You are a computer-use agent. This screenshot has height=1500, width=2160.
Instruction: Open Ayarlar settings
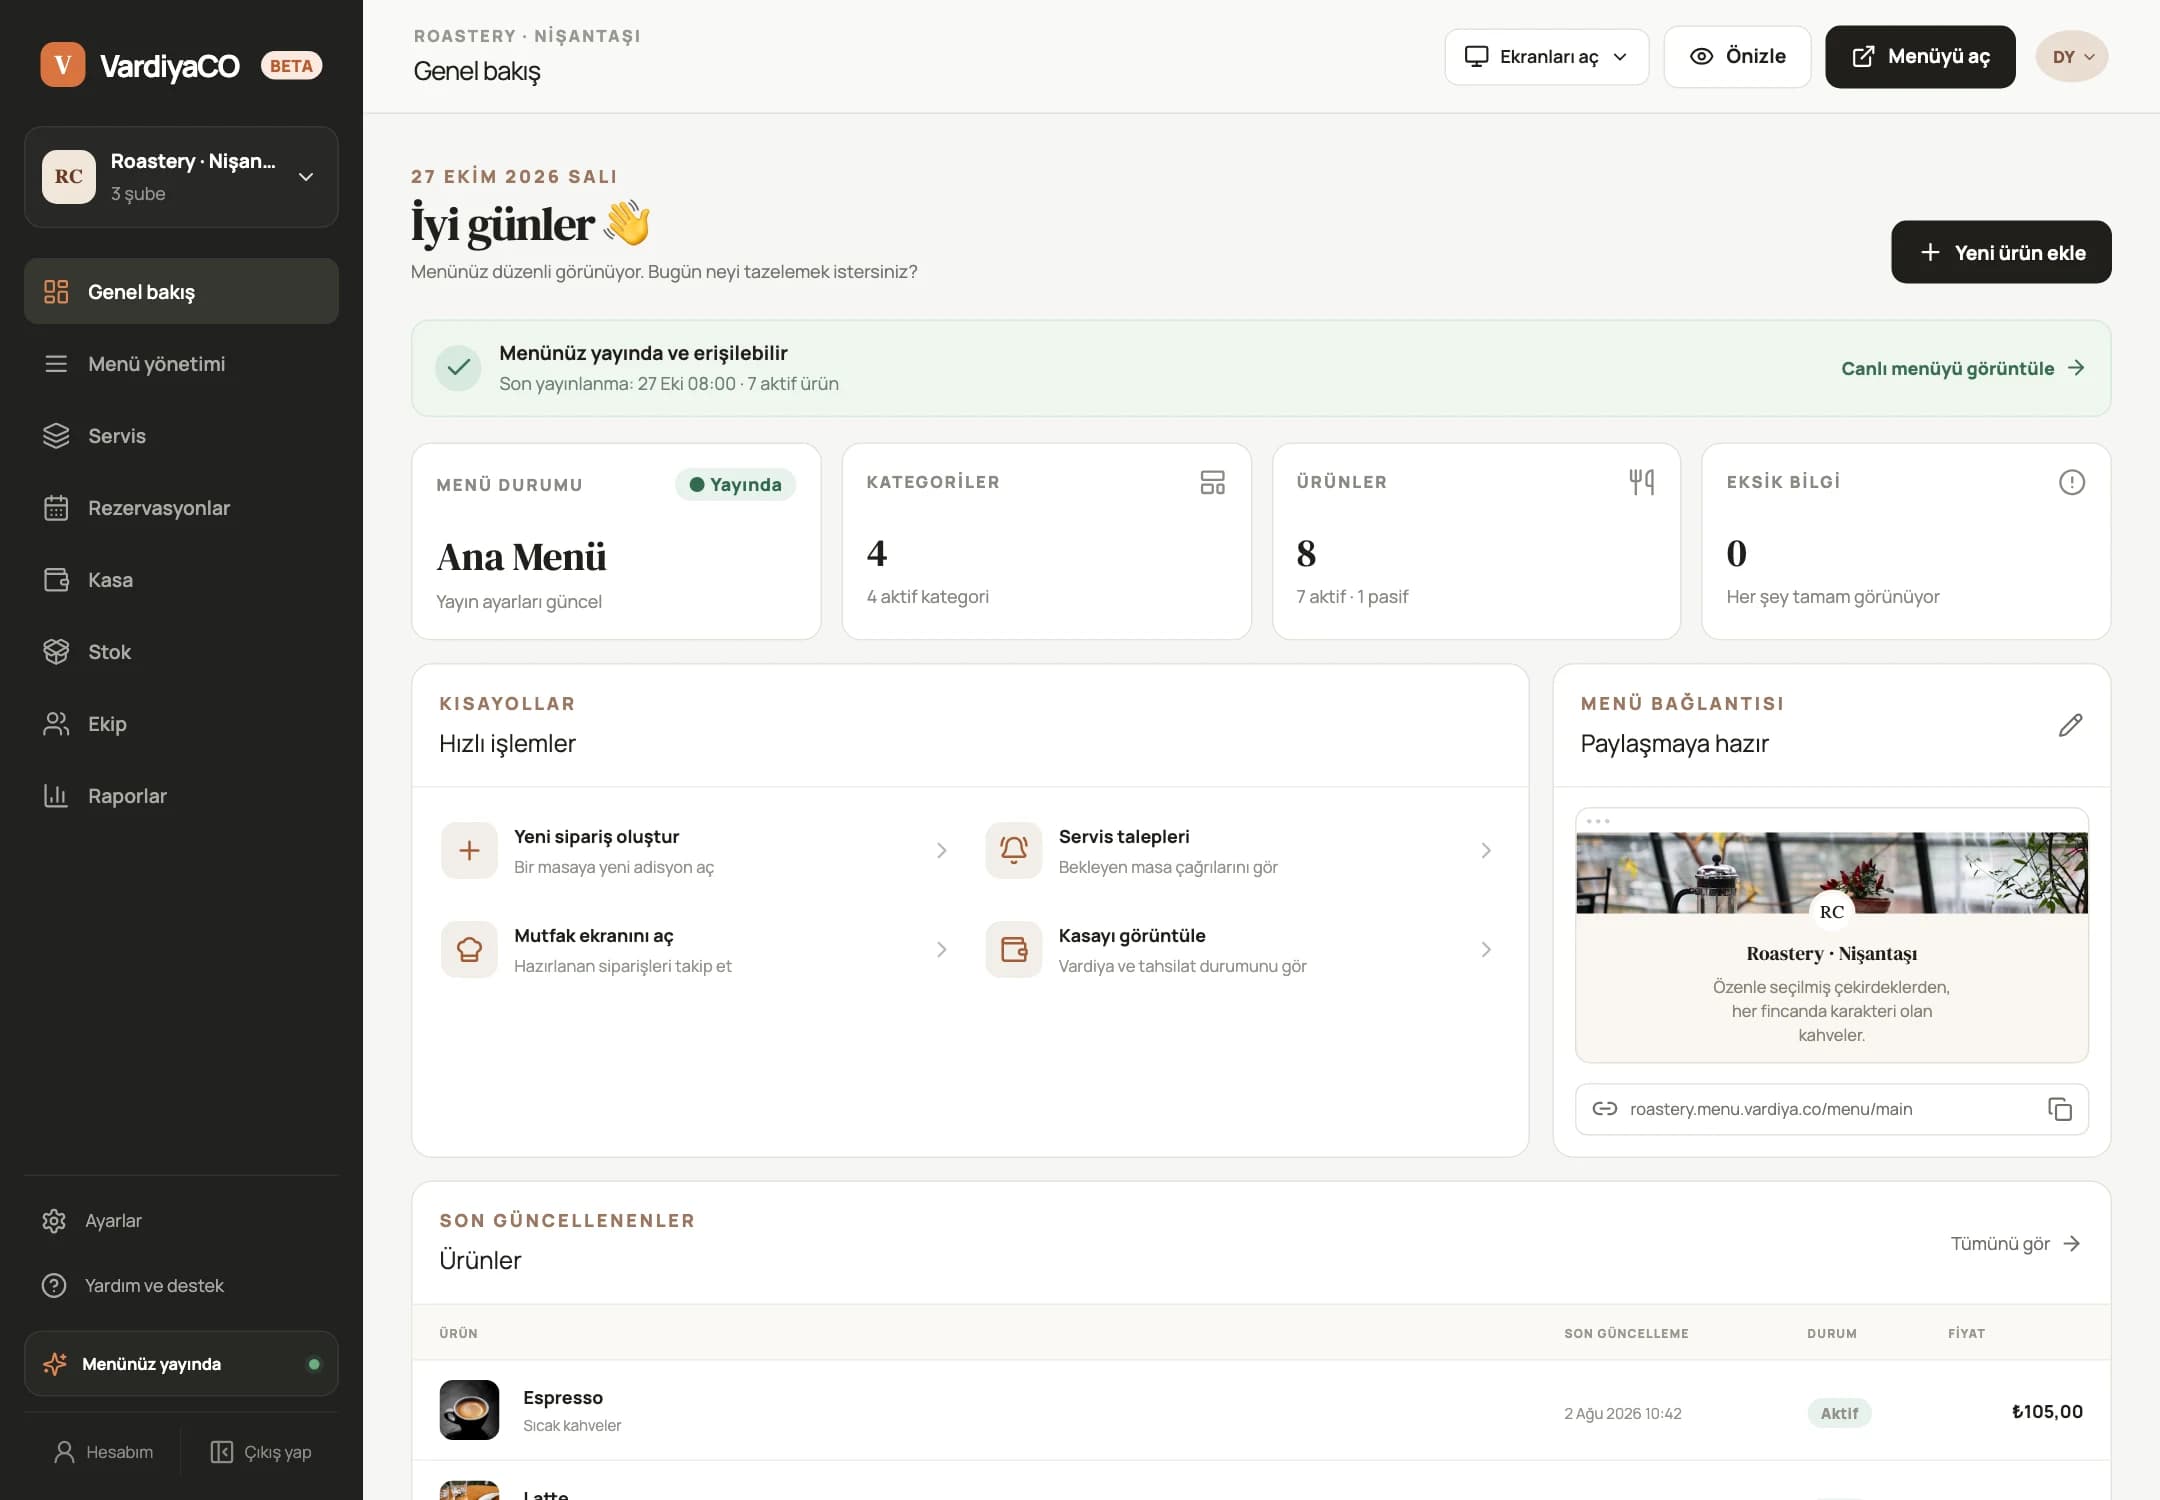[x=181, y=1221]
